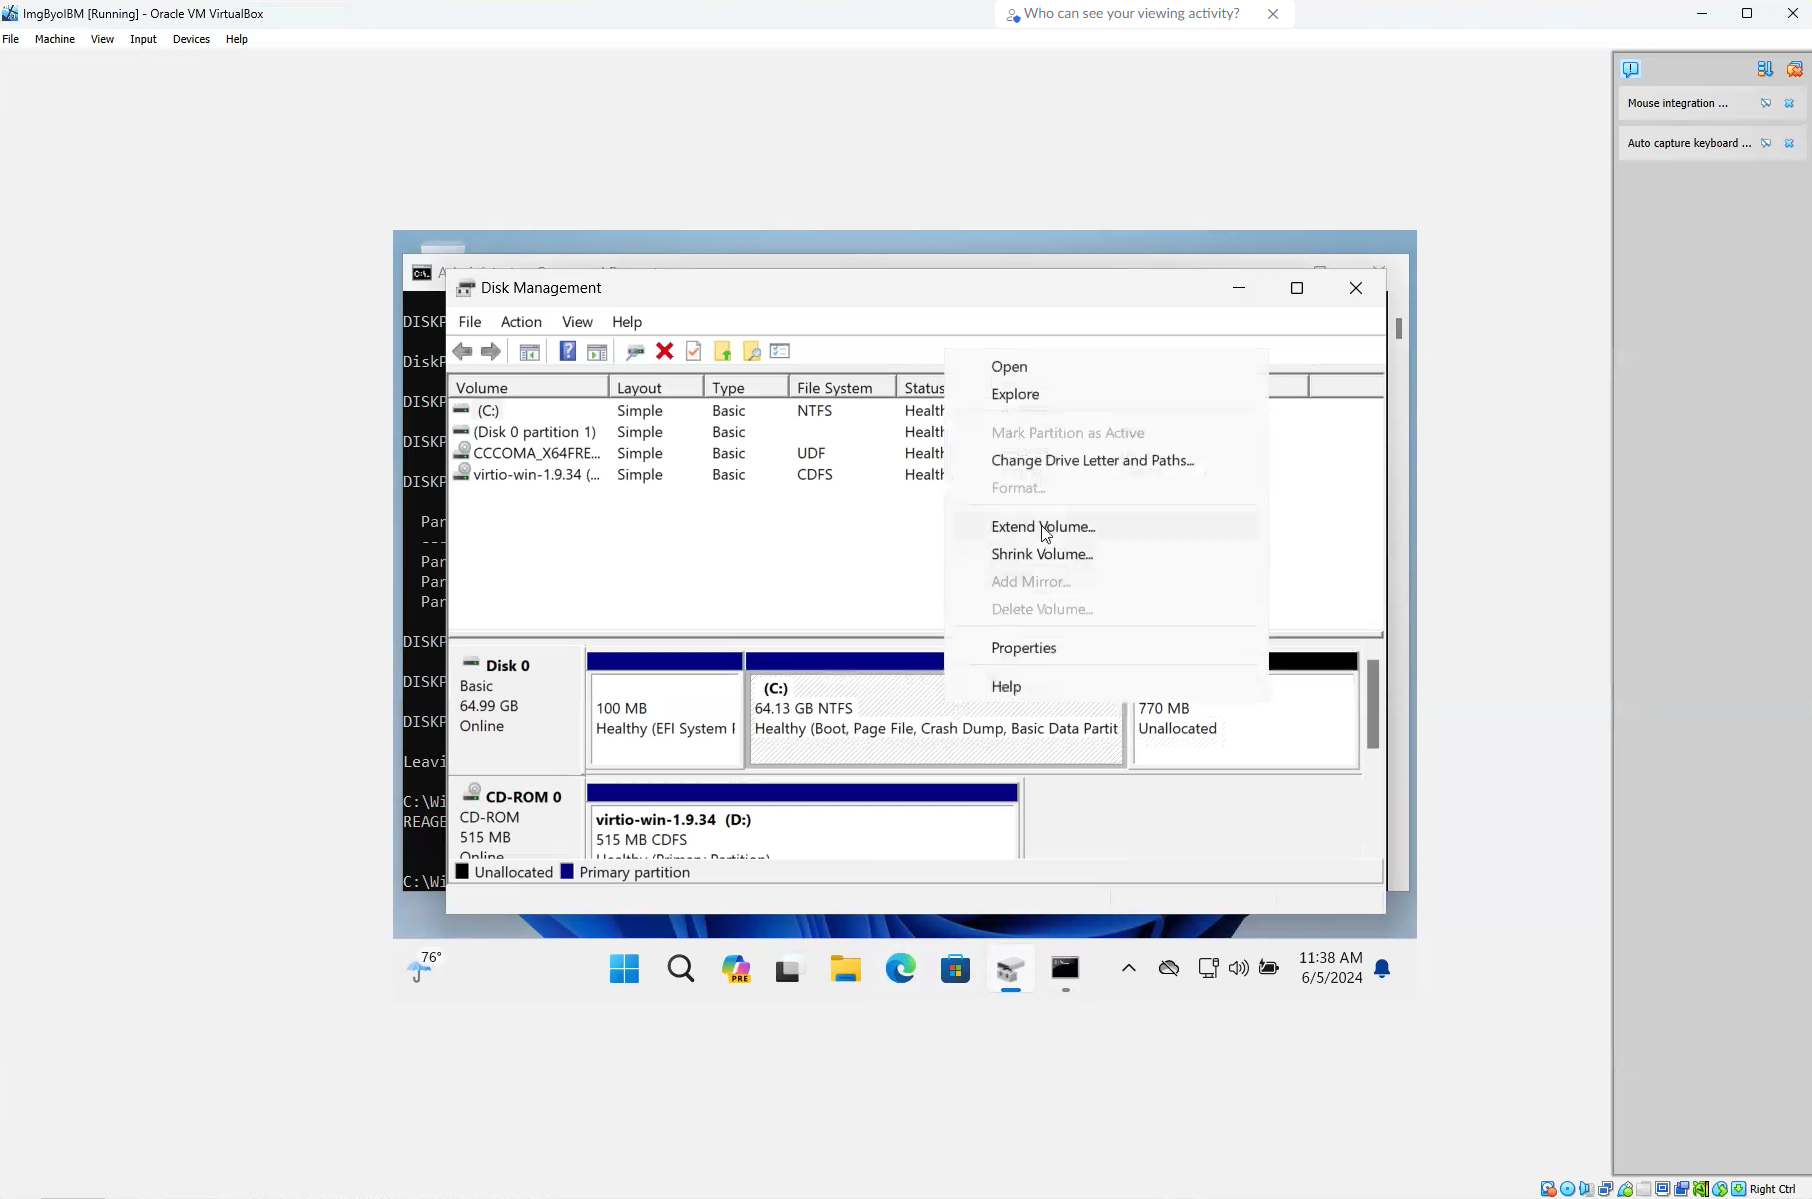1812x1199 pixels.
Task: Click the rescan disks magnifier icon
Action: pos(752,351)
